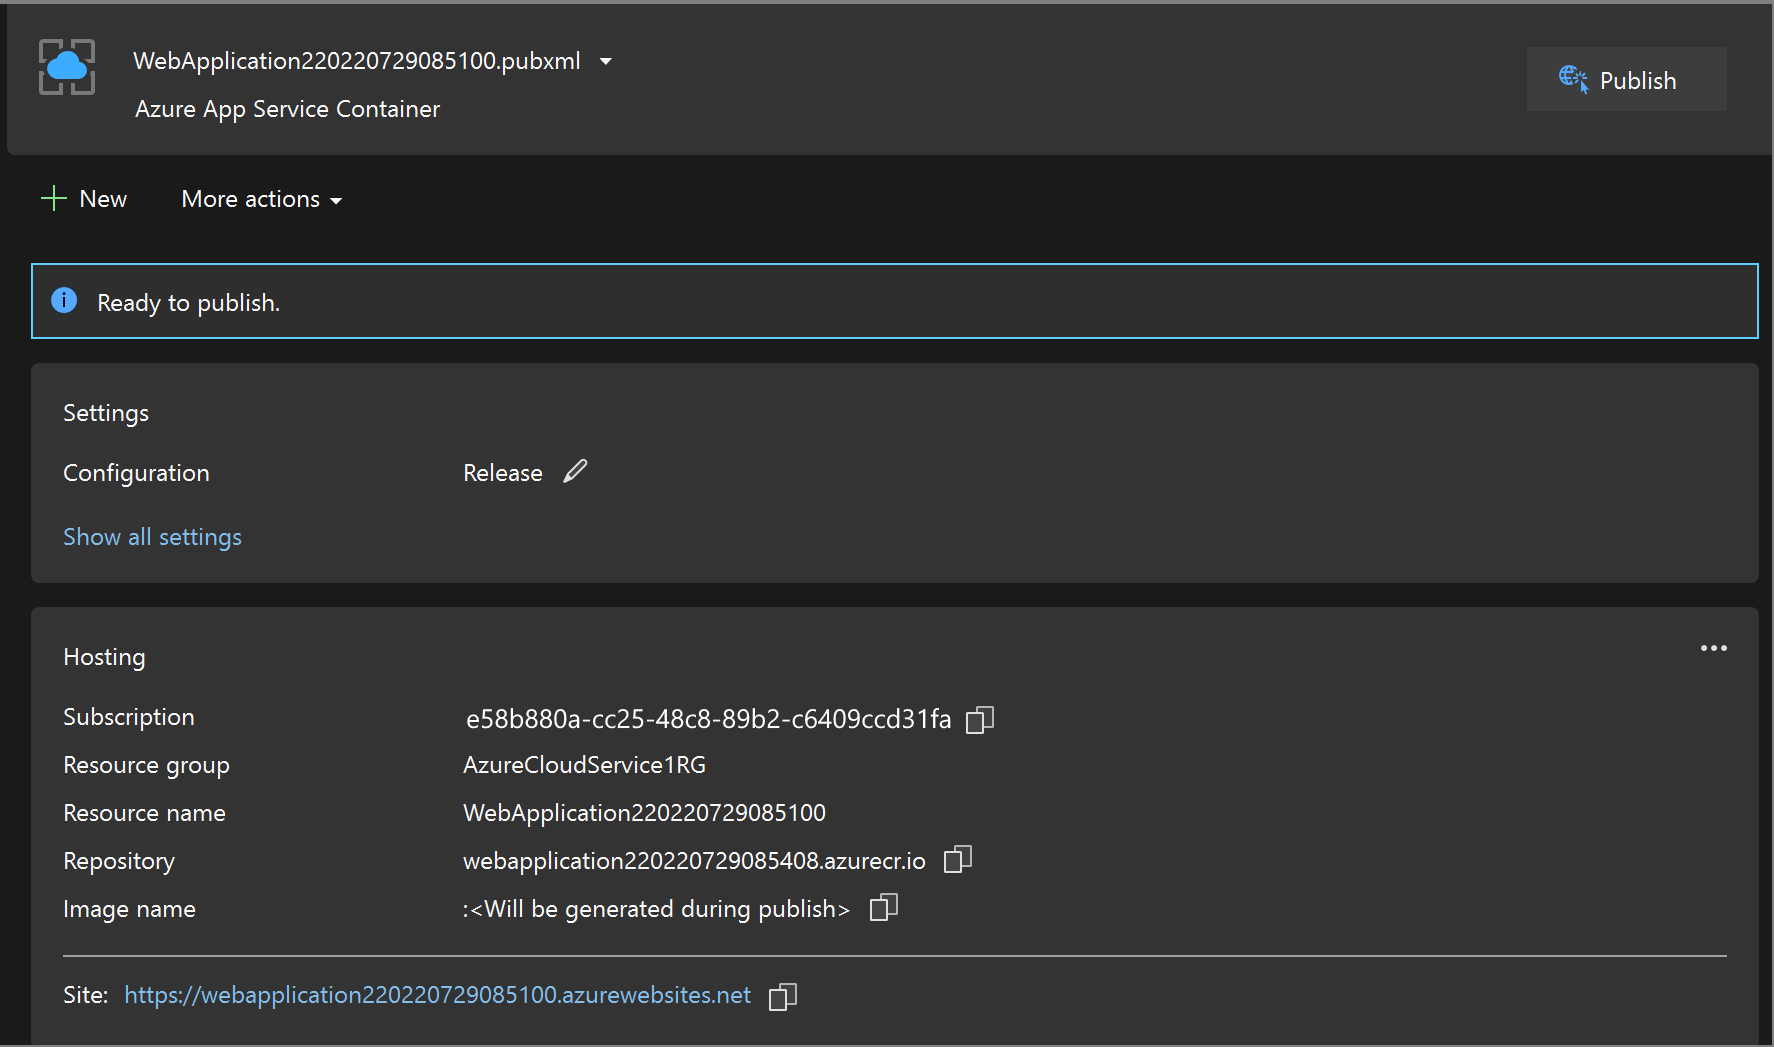Click the Azure cloud container profile icon
Viewport: 1774px width, 1047px height.
click(67, 67)
